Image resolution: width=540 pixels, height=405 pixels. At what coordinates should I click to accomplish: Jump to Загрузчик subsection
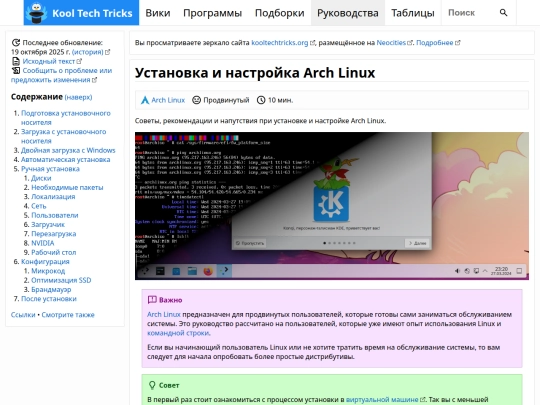click(x=48, y=225)
